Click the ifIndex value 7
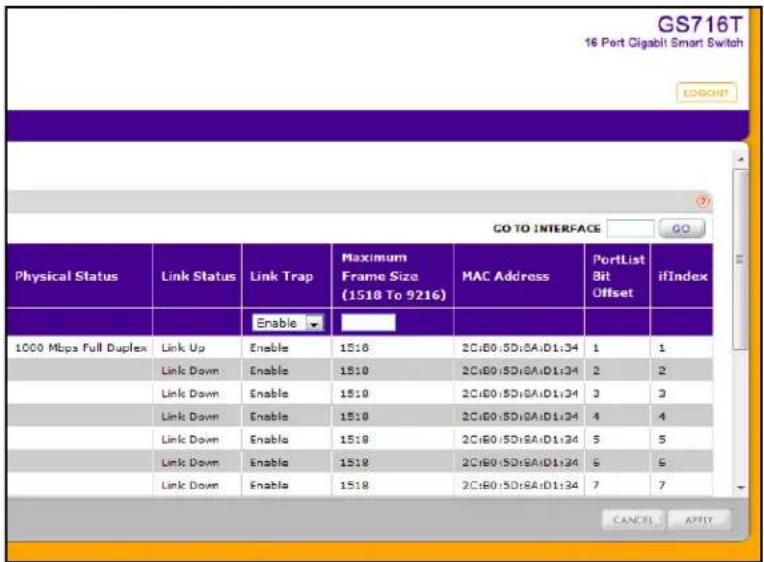The height and width of the screenshot is (562, 764). pyautogui.click(x=662, y=485)
